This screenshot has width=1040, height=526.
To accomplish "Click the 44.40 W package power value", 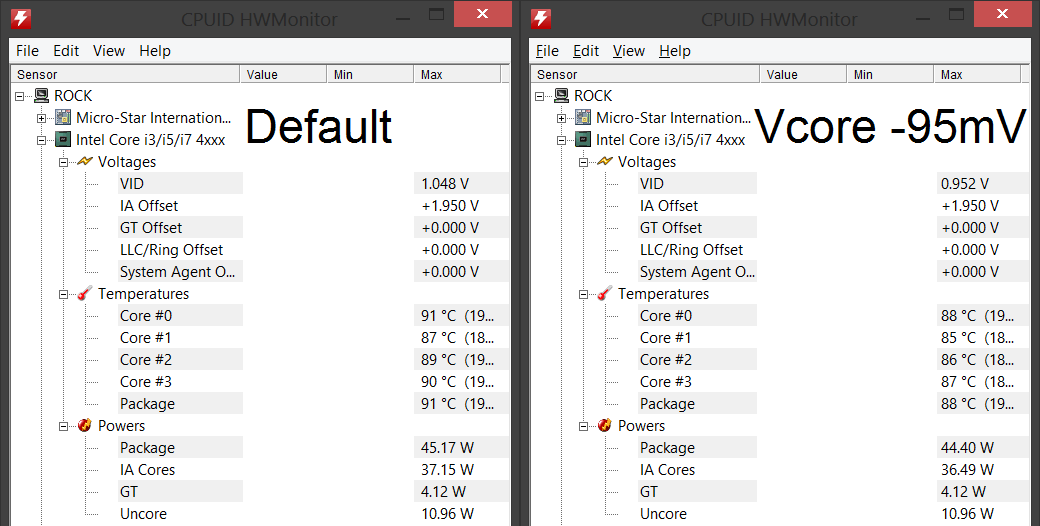I will point(967,448).
